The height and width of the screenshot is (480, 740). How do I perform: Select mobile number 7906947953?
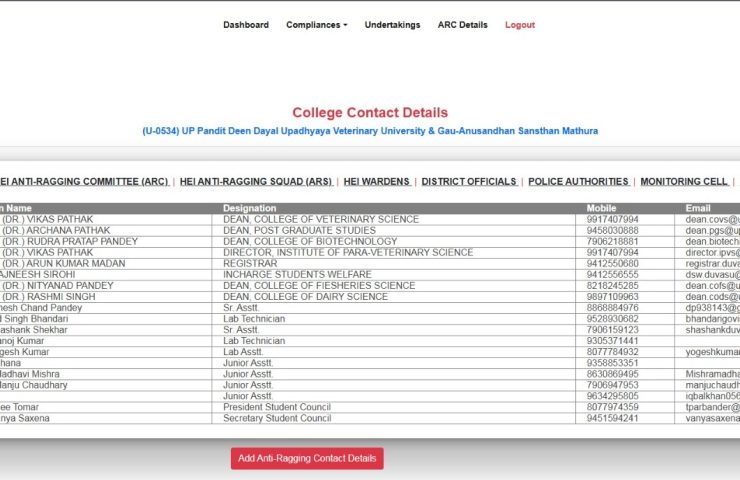click(x=625, y=385)
